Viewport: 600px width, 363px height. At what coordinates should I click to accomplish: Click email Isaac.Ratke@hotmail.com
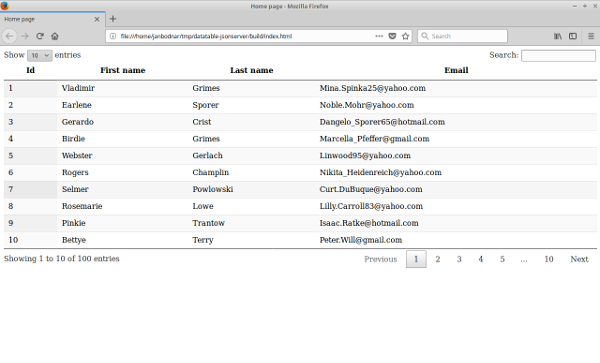(369, 223)
